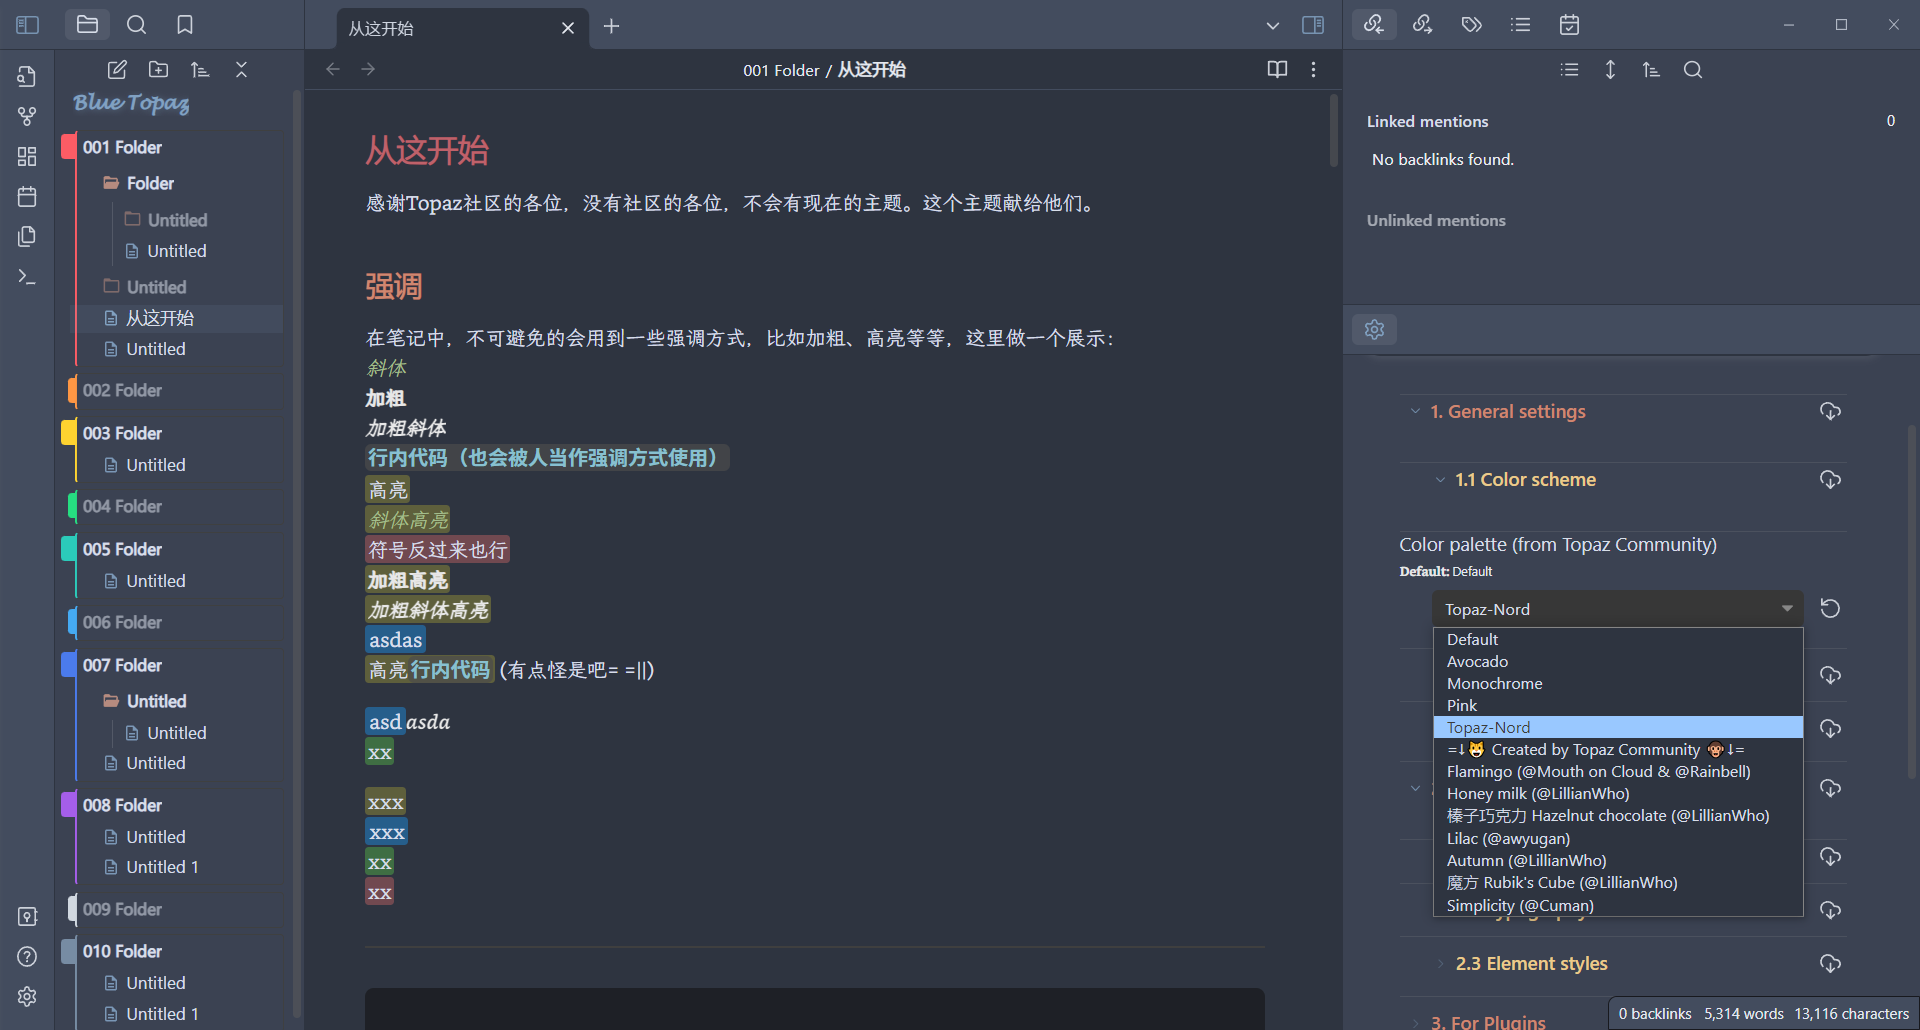Navigate forward arrow in note header
This screenshot has width=1920, height=1030.
(x=368, y=69)
